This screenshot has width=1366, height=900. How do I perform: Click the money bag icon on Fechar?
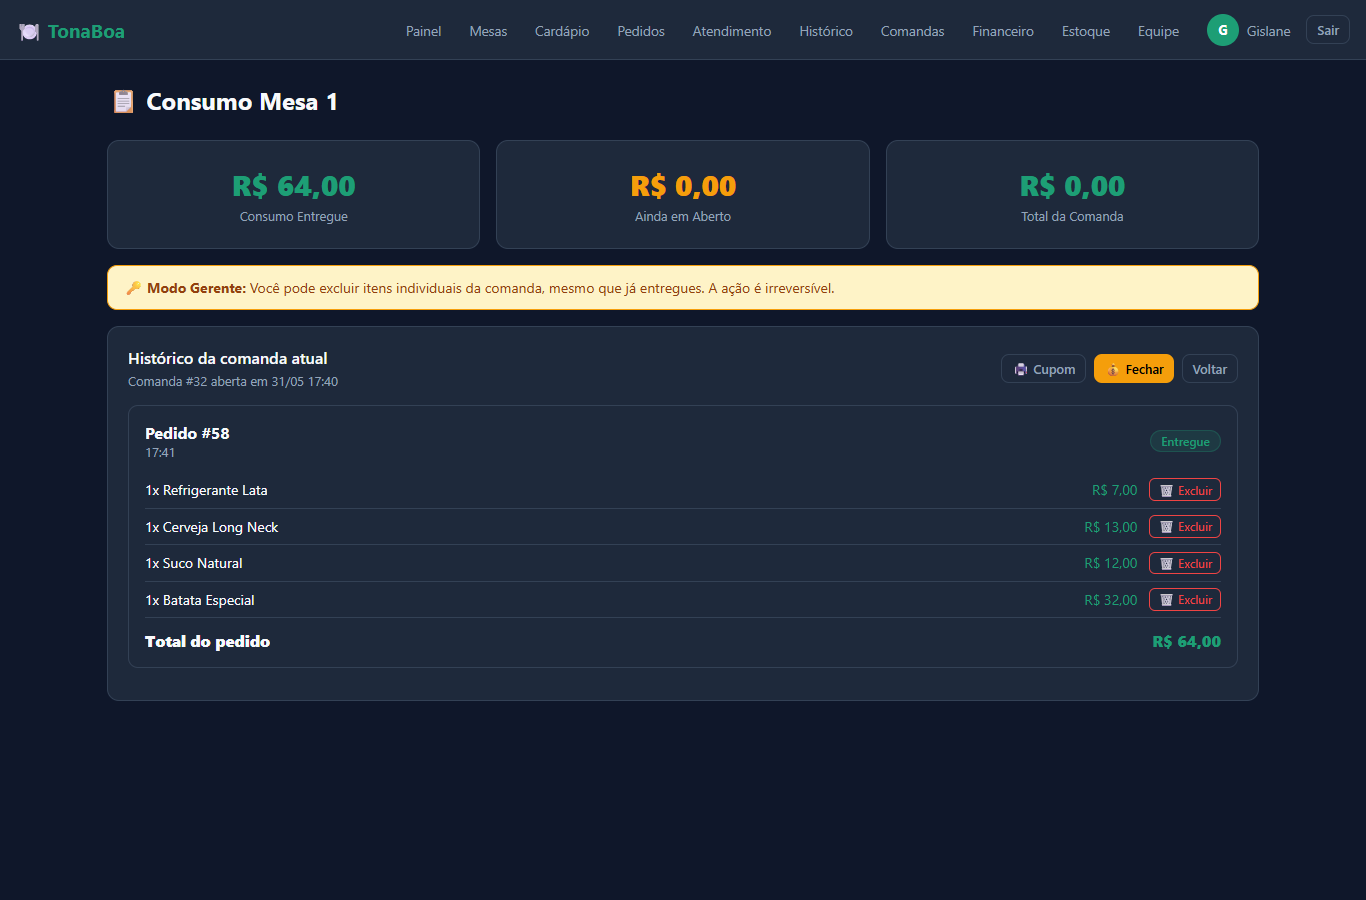1113,370
